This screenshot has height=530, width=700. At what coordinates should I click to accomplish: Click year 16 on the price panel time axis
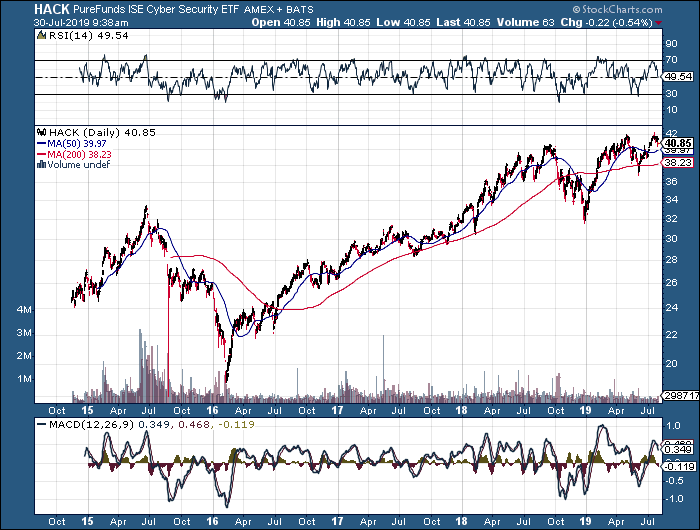pyautogui.click(x=212, y=410)
